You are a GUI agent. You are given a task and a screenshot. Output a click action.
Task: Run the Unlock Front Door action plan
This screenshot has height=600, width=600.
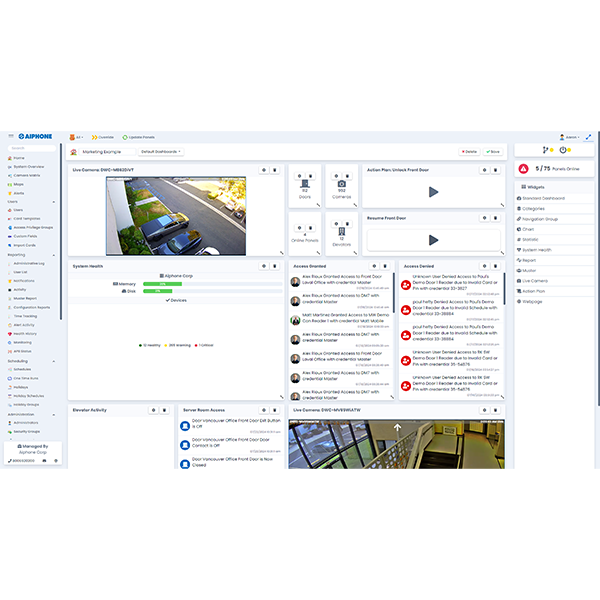[x=433, y=192]
